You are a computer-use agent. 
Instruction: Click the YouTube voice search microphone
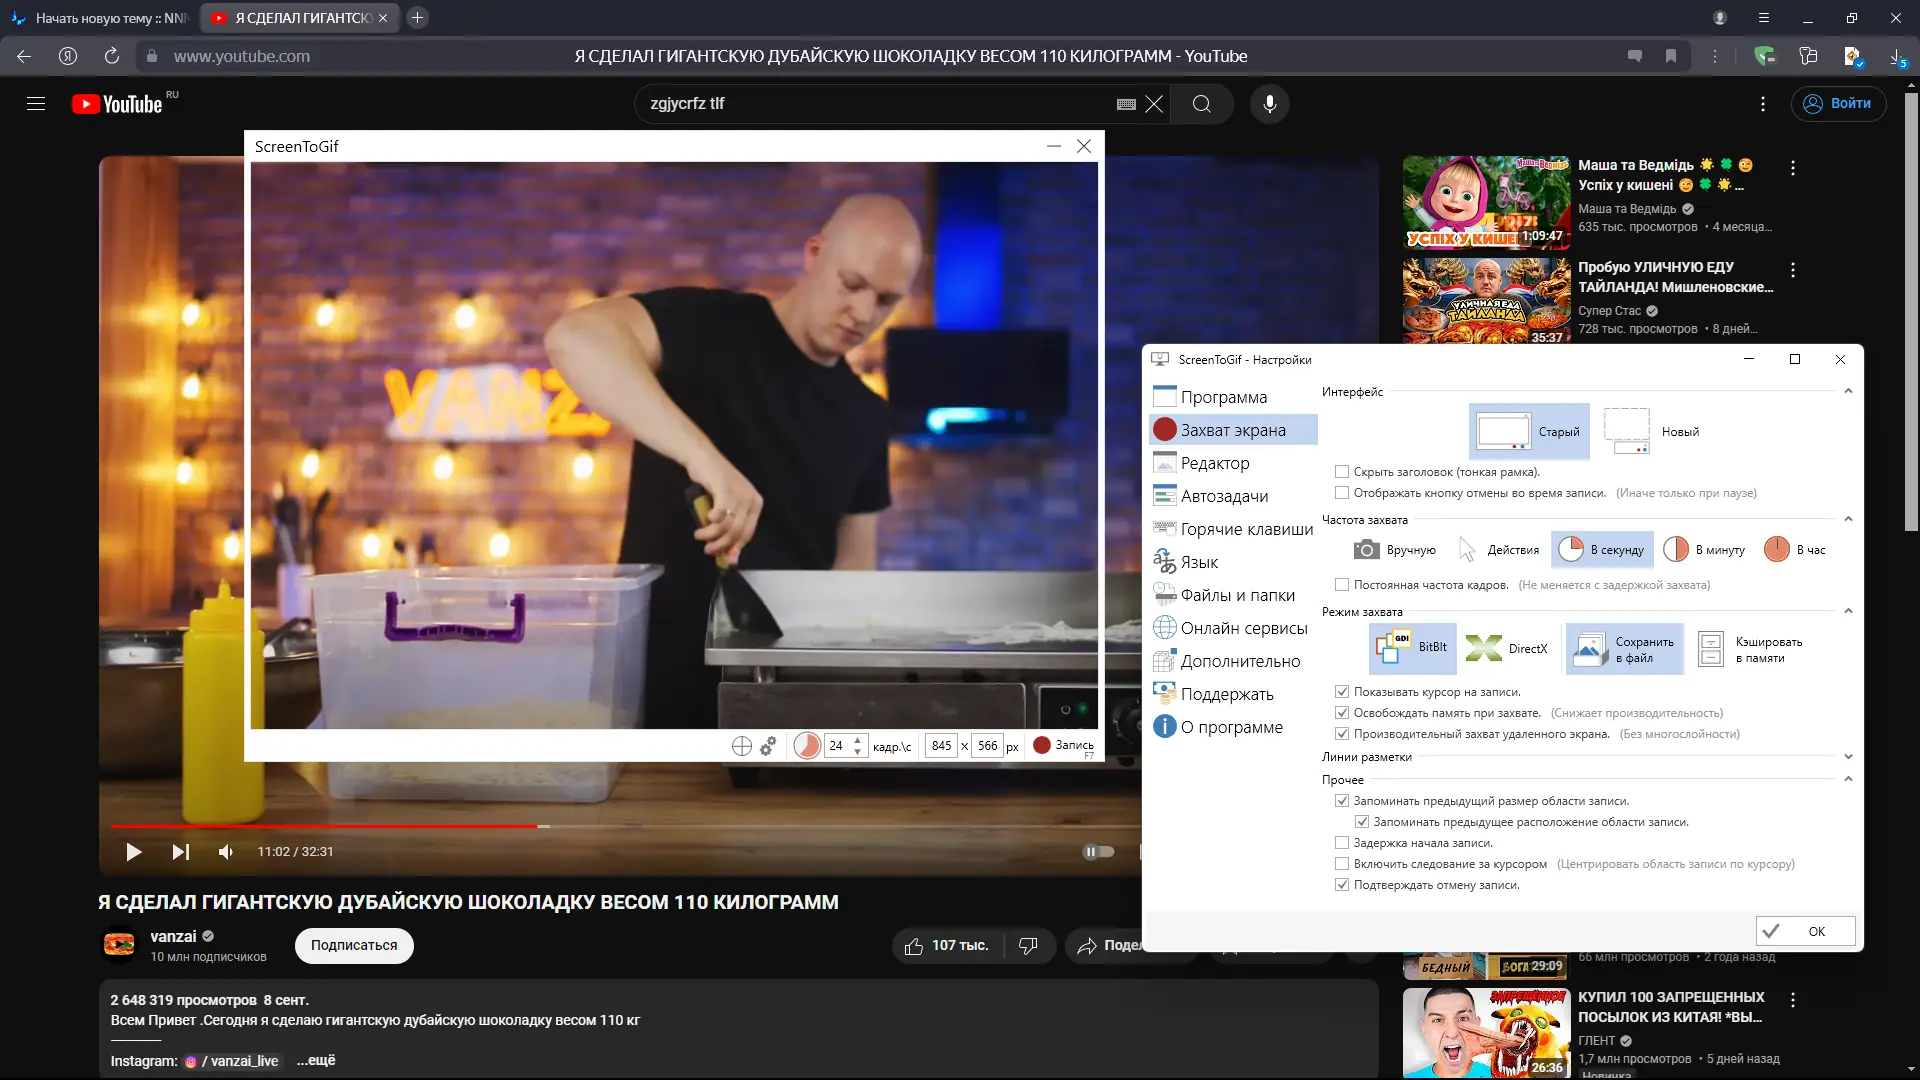[x=1269, y=104]
